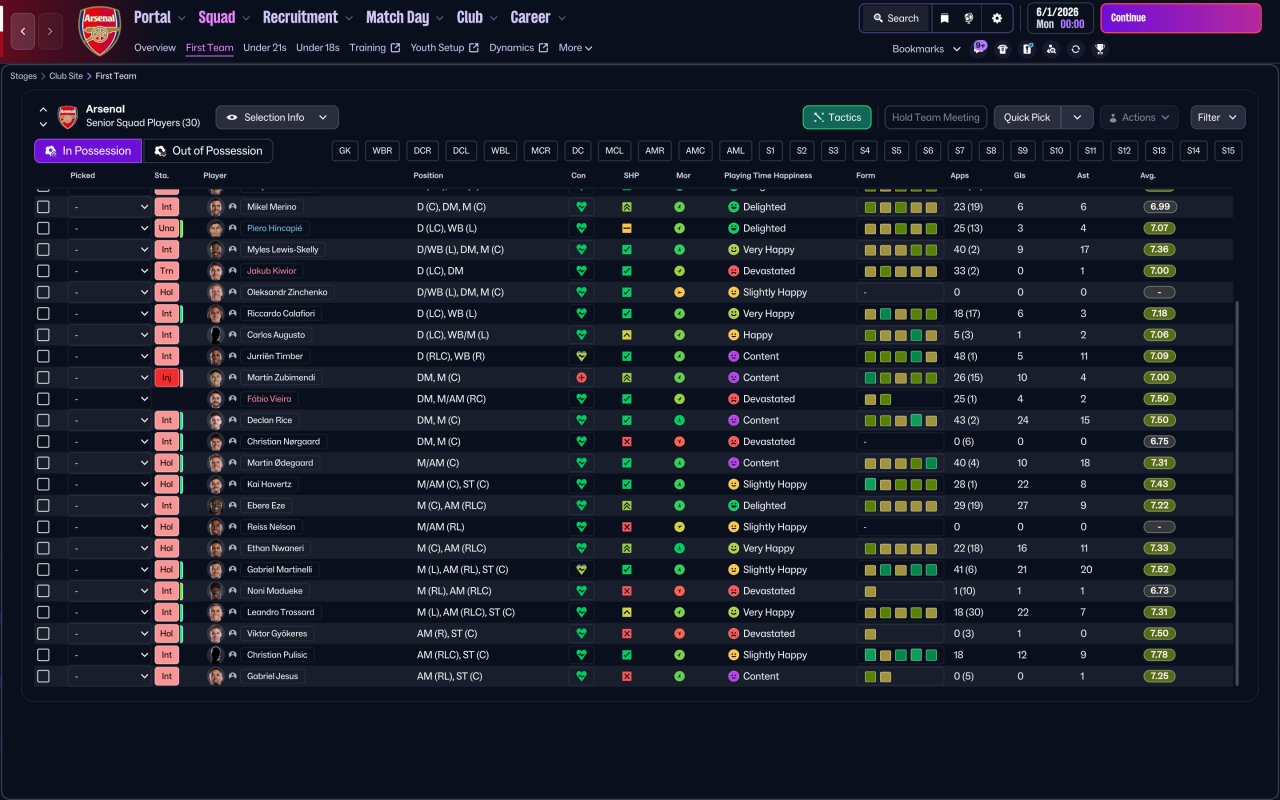Viewport: 1280px width, 800px height.
Task: Open Picked dropdown for Christian Pulisic
Action: [110, 655]
